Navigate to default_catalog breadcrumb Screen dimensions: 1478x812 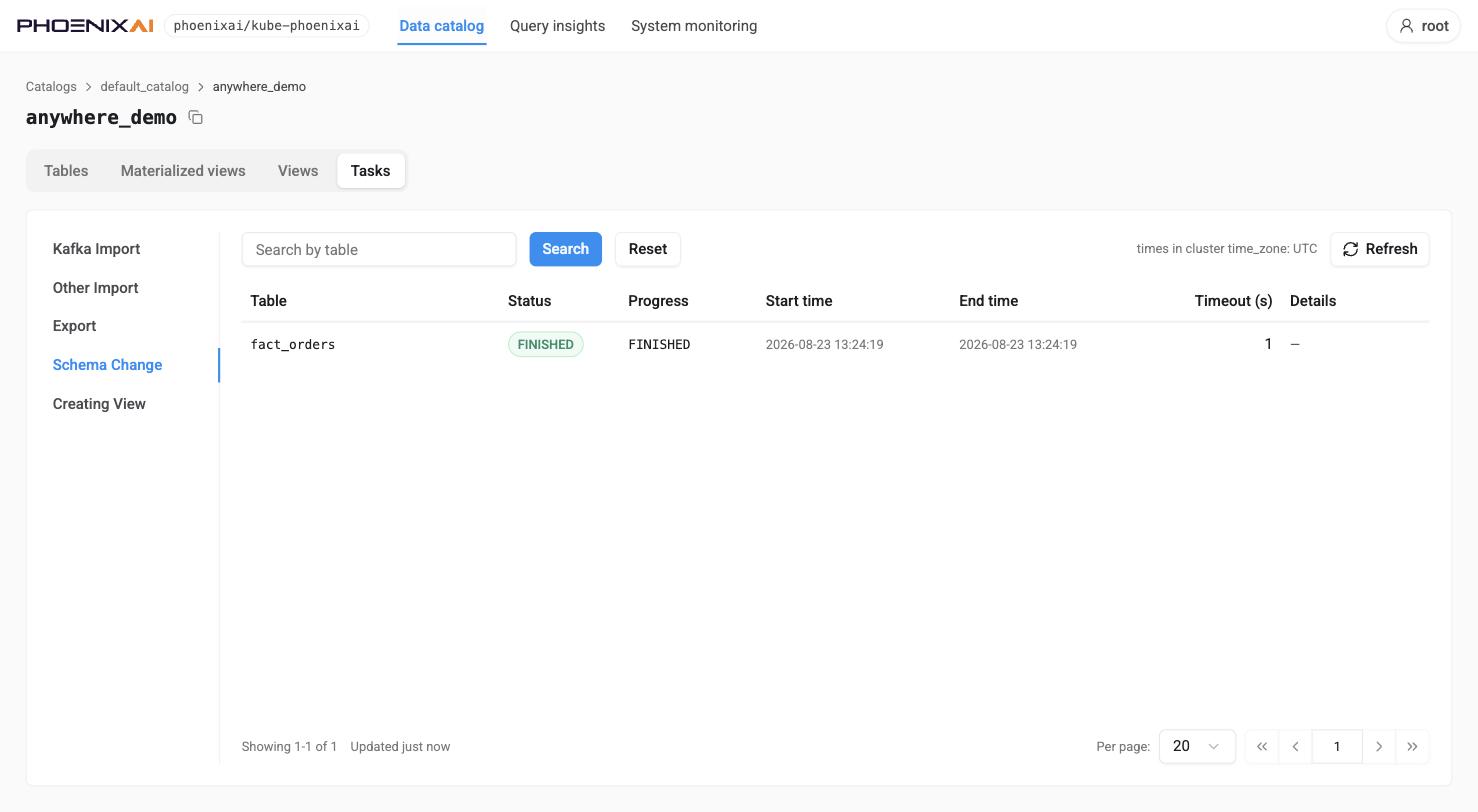[144, 87]
